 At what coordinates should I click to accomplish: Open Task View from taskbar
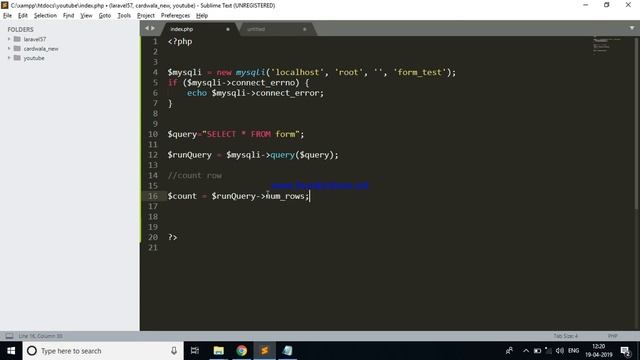coord(195,351)
